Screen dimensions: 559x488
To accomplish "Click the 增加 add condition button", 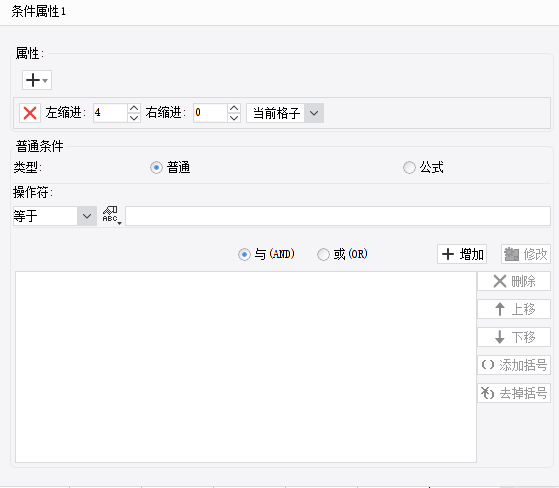I will [x=462, y=254].
